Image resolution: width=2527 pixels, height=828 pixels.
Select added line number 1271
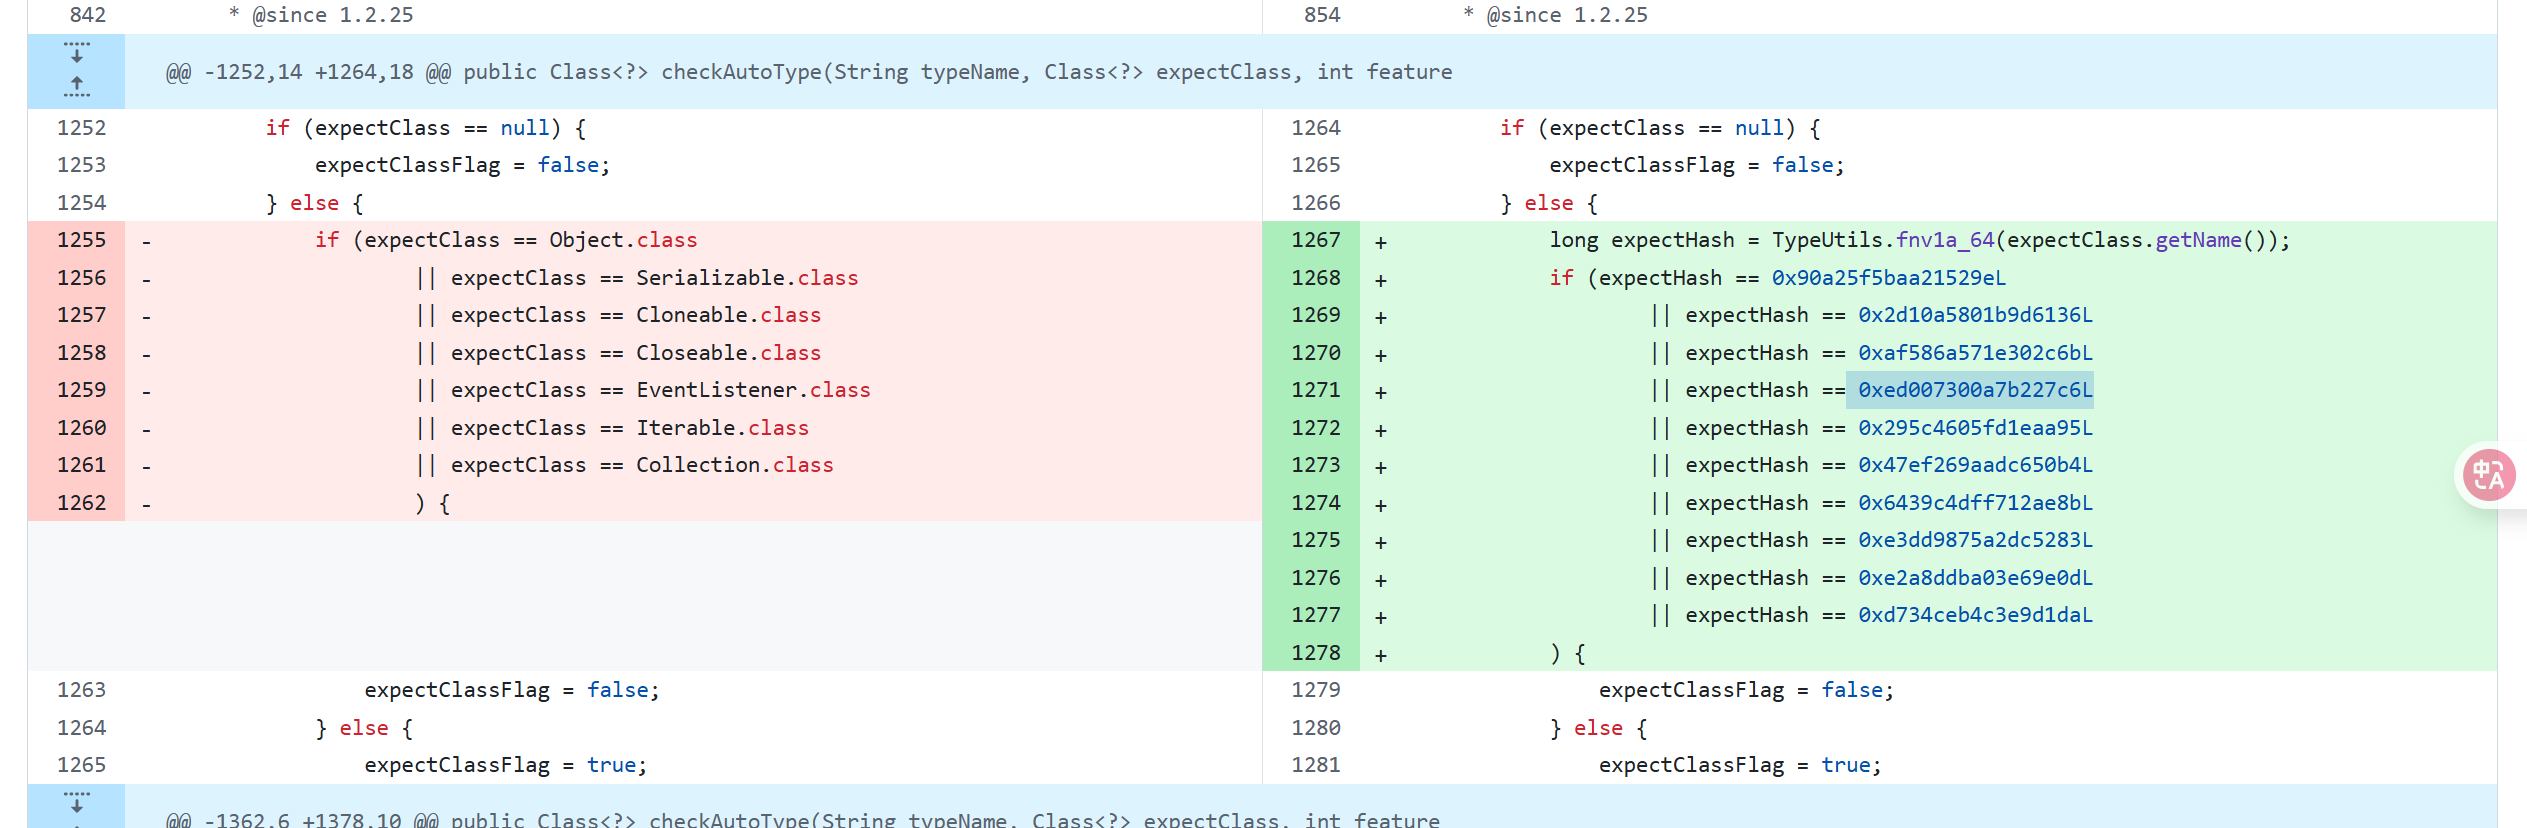point(1315,390)
